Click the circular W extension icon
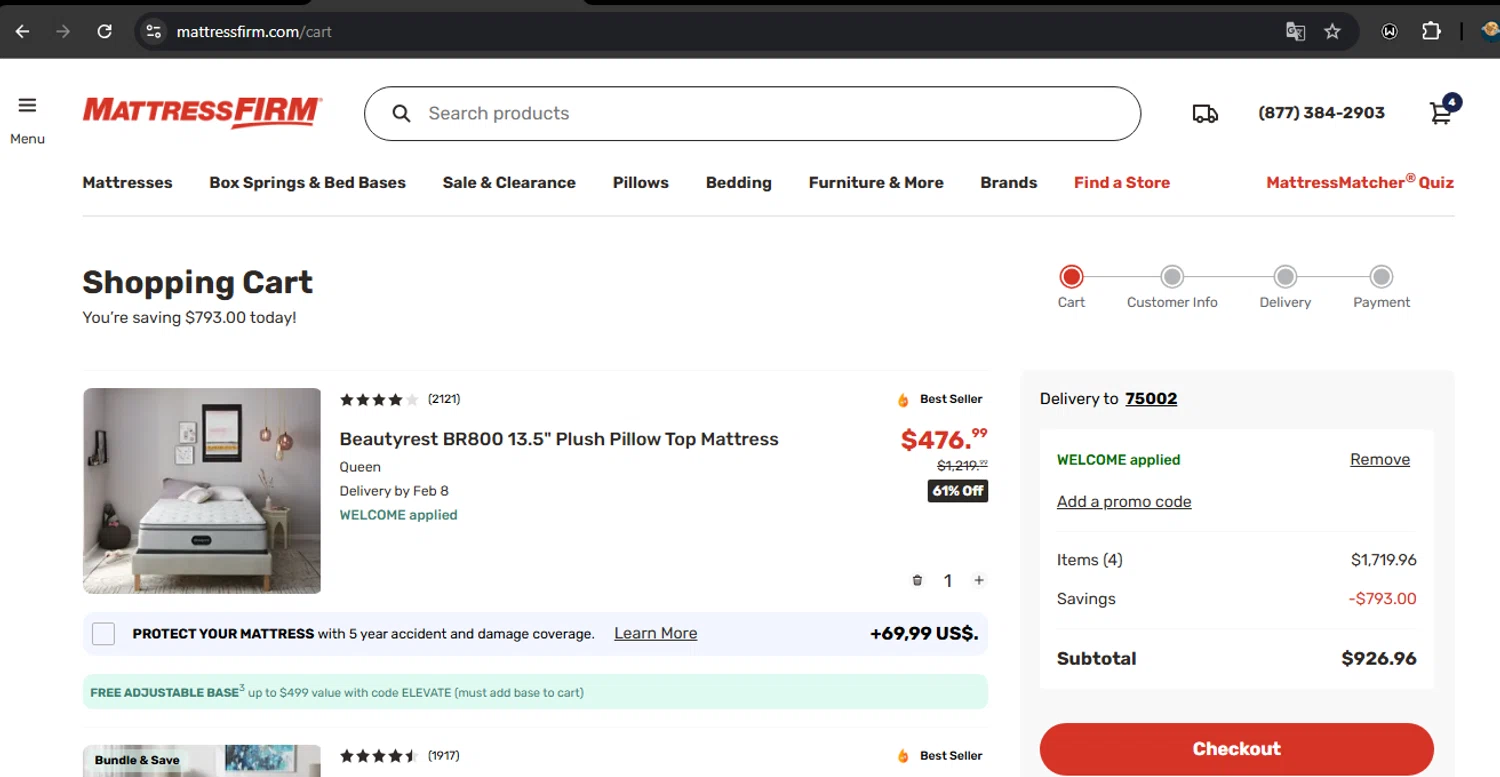 click(x=1389, y=31)
